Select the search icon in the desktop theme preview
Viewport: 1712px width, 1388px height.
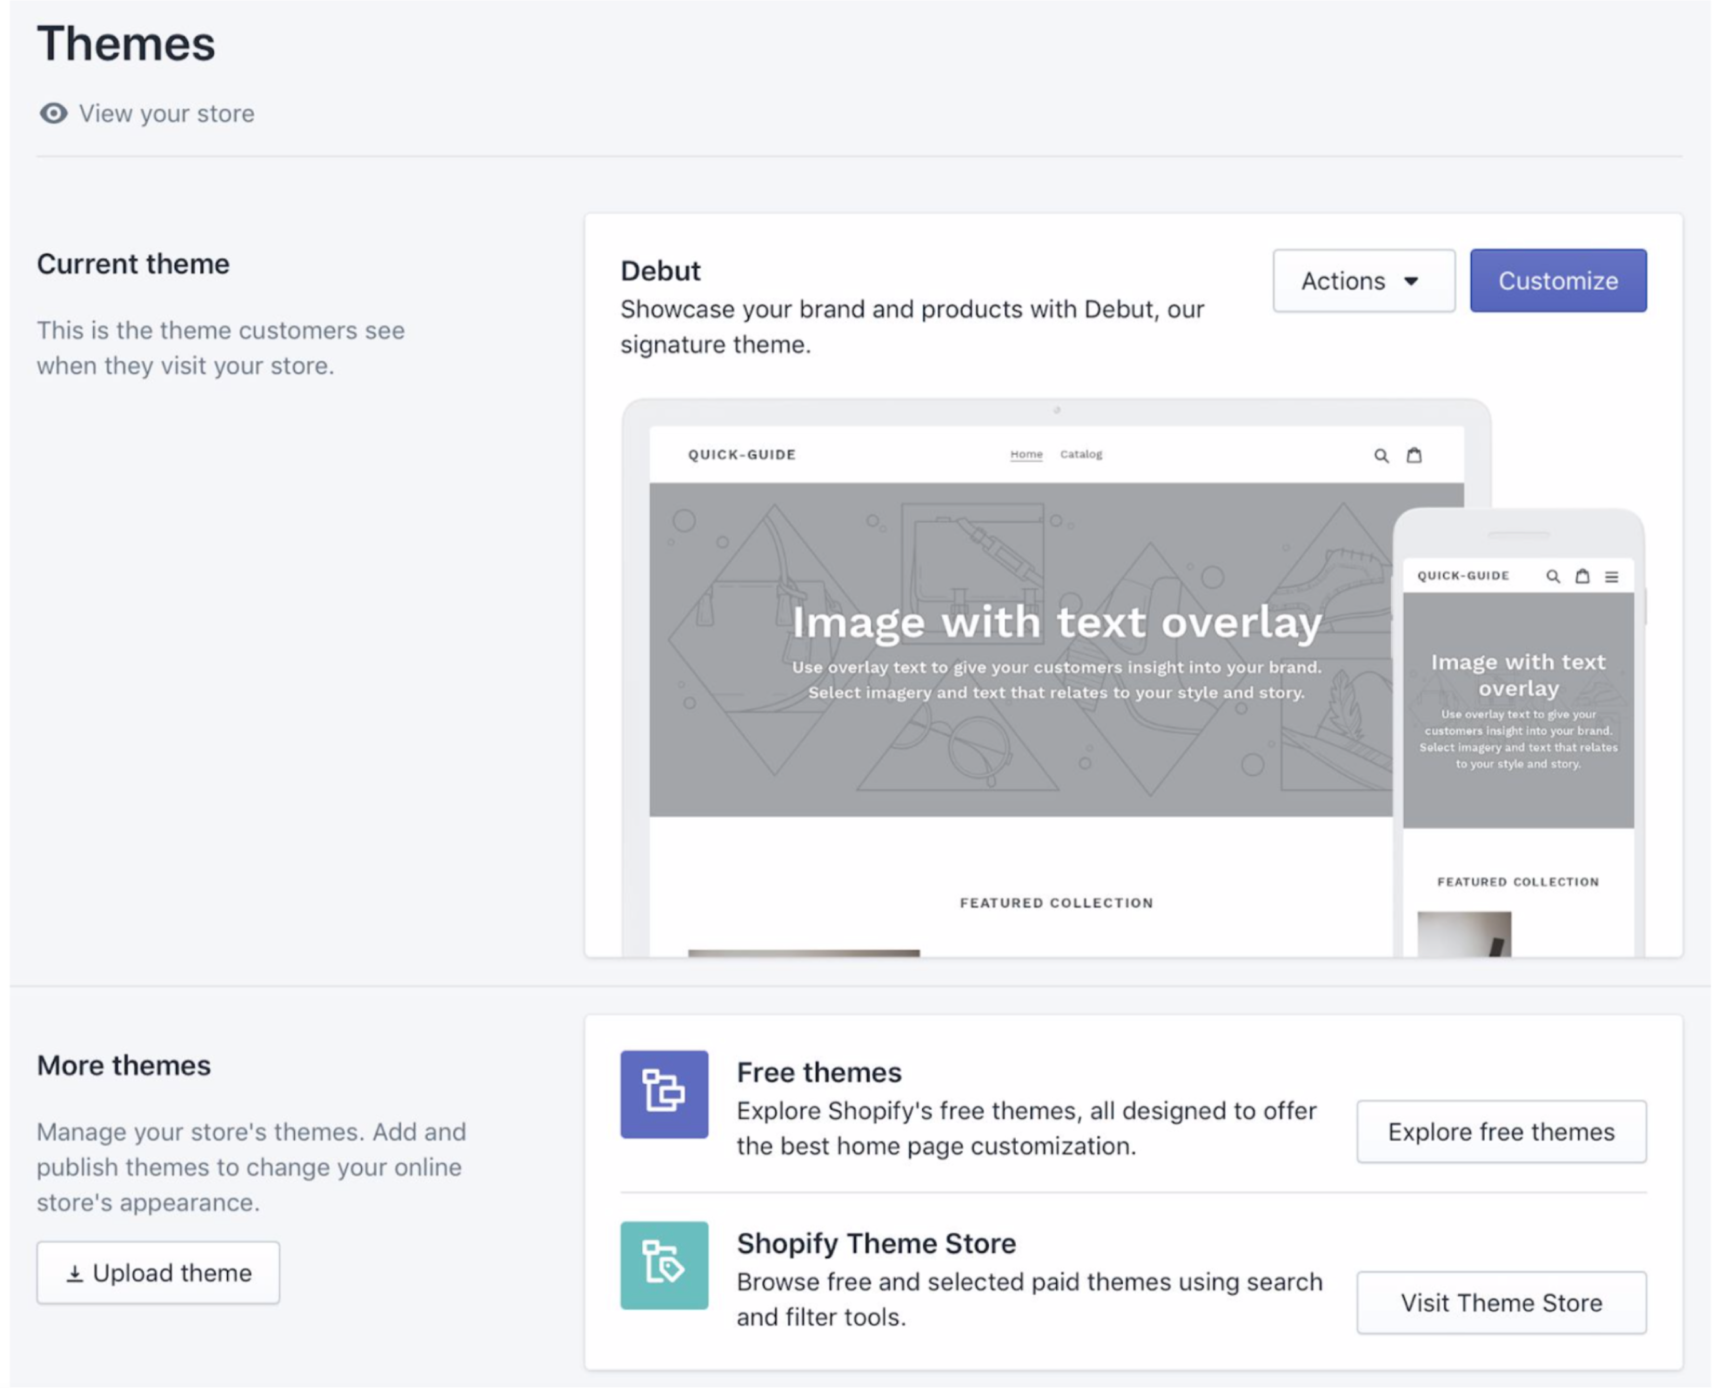[1381, 454]
